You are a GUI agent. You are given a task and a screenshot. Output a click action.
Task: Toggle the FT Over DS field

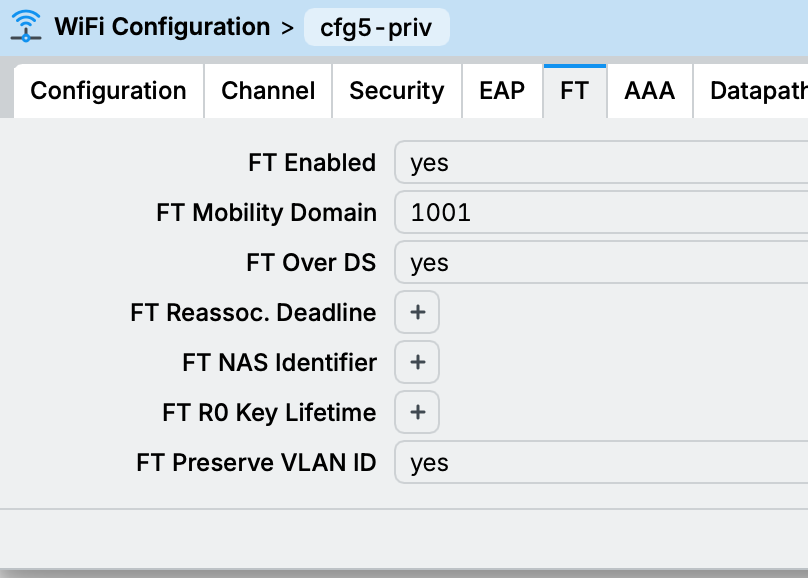[x=601, y=262]
